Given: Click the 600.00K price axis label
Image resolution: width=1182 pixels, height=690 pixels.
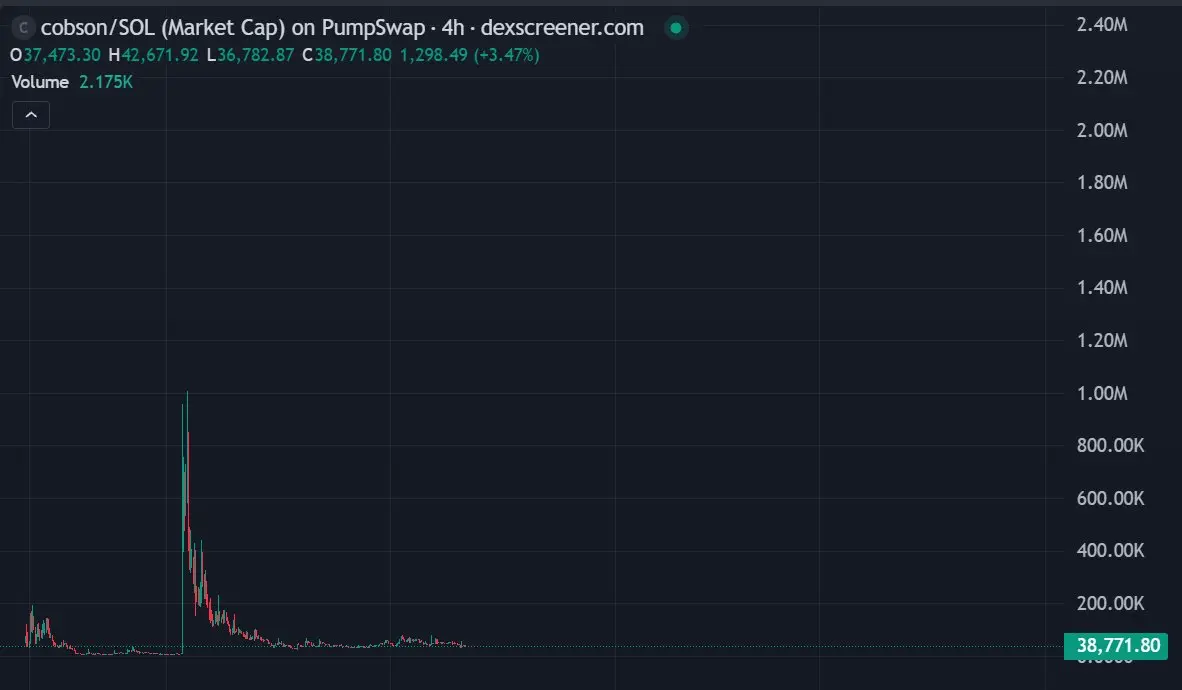Looking at the screenshot, I should pos(1110,498).
